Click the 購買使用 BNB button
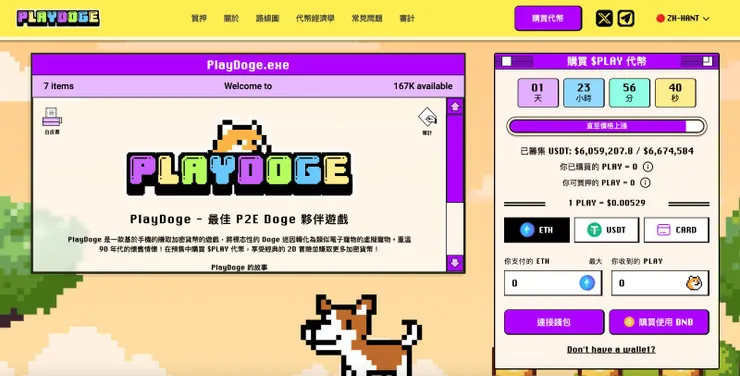Viewport: 740px width, 376px height. (x=659, y=322)
